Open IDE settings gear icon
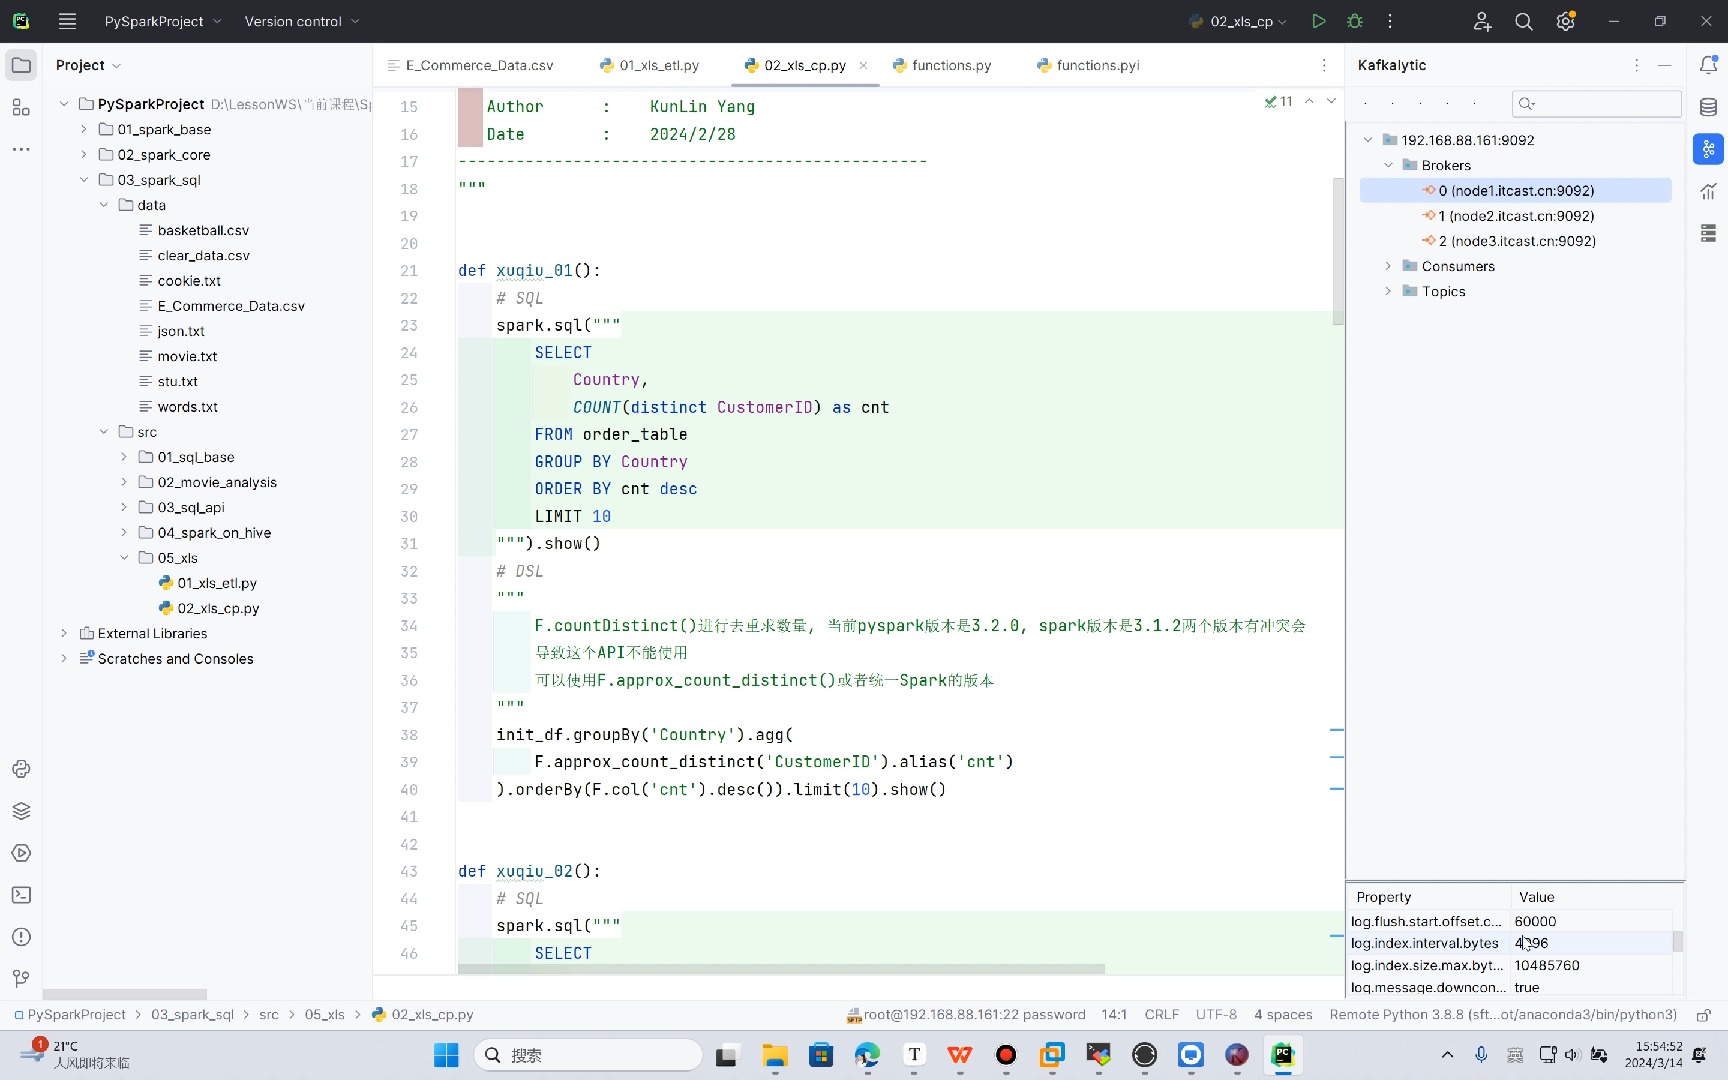Viewport: 1728px width, 1080px height. click(1566, 21)
